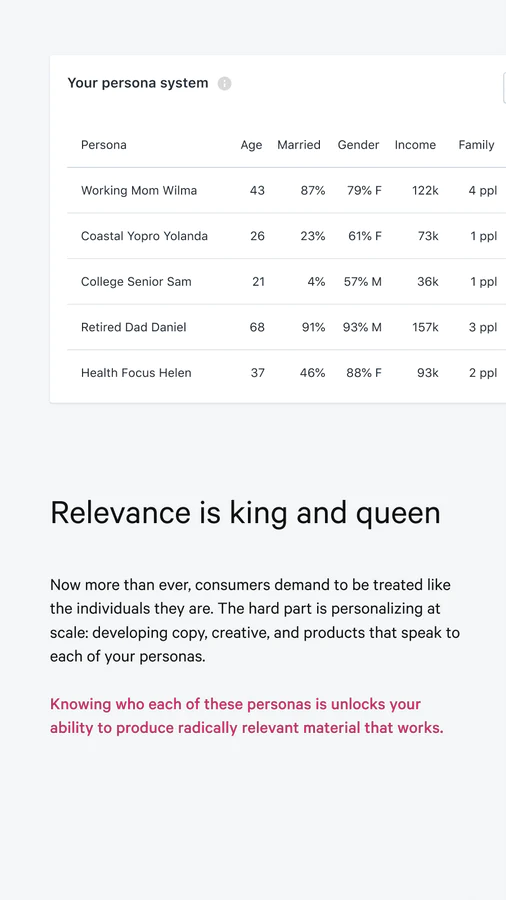Open the Working Mom Wilma persona row

pyautogui.click(x=286, y=191)
